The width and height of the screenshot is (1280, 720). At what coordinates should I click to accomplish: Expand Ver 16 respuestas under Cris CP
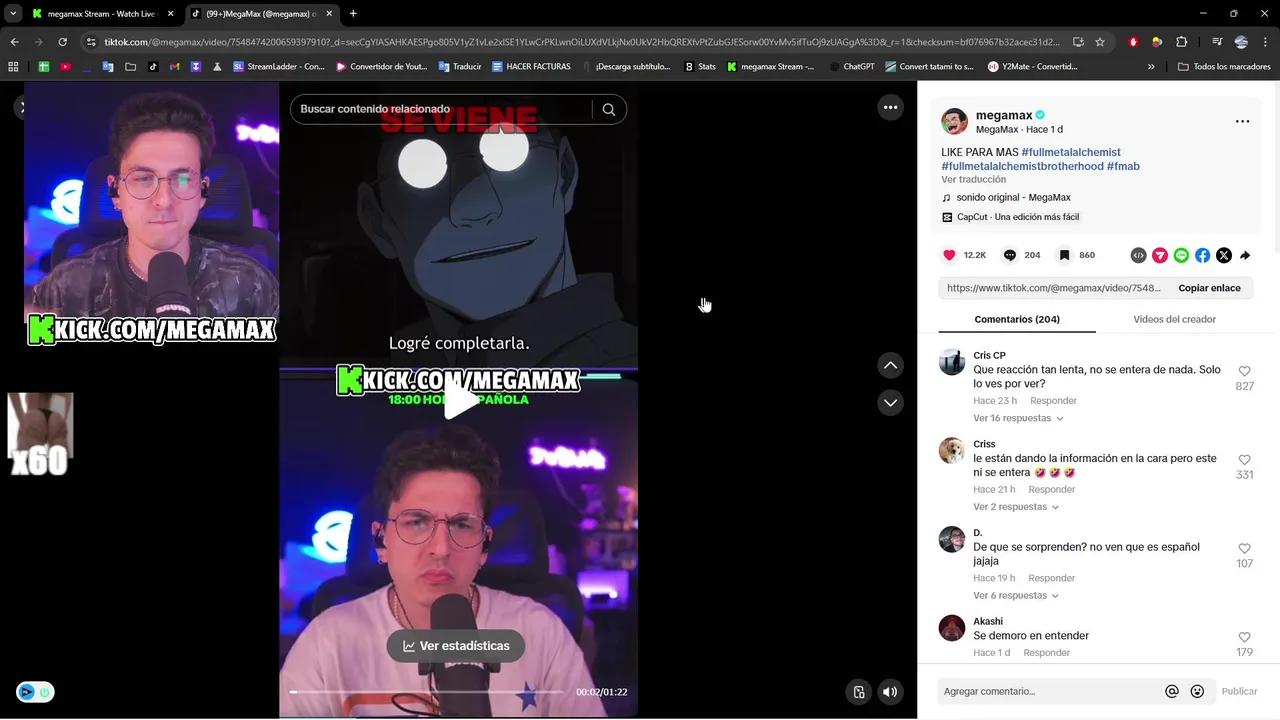1018,418
